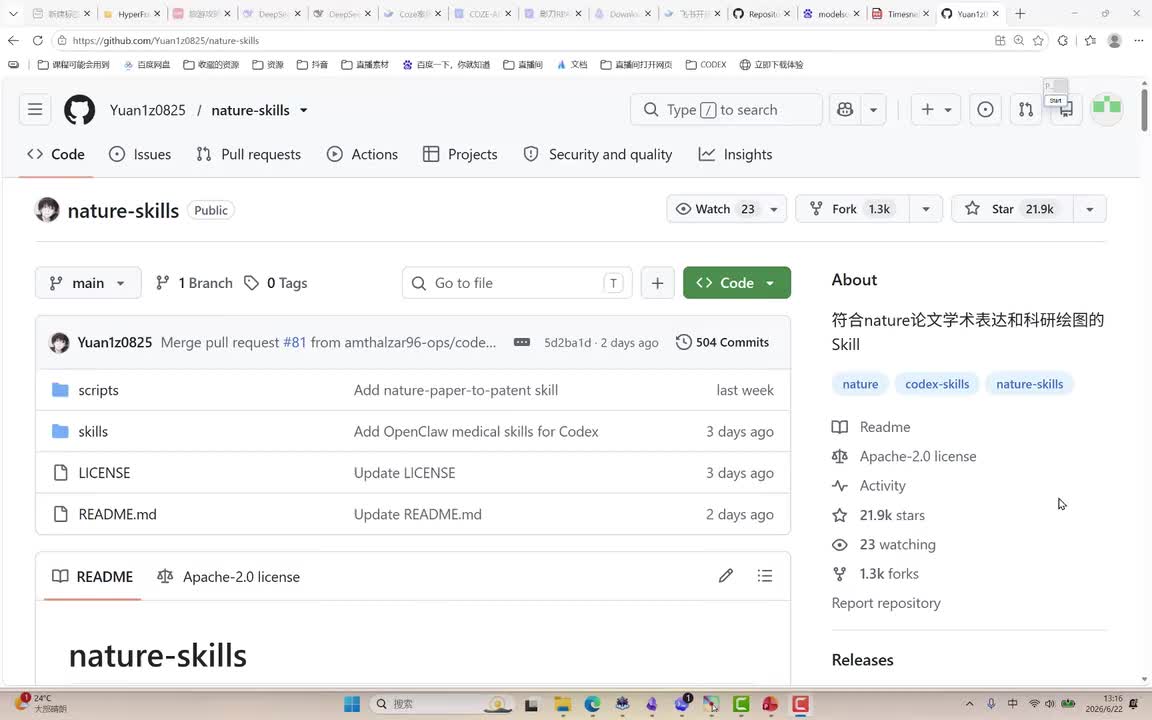Screen dimensions: 1152x720
Task: Switch to the Issues tab
Action: point(140,154)
